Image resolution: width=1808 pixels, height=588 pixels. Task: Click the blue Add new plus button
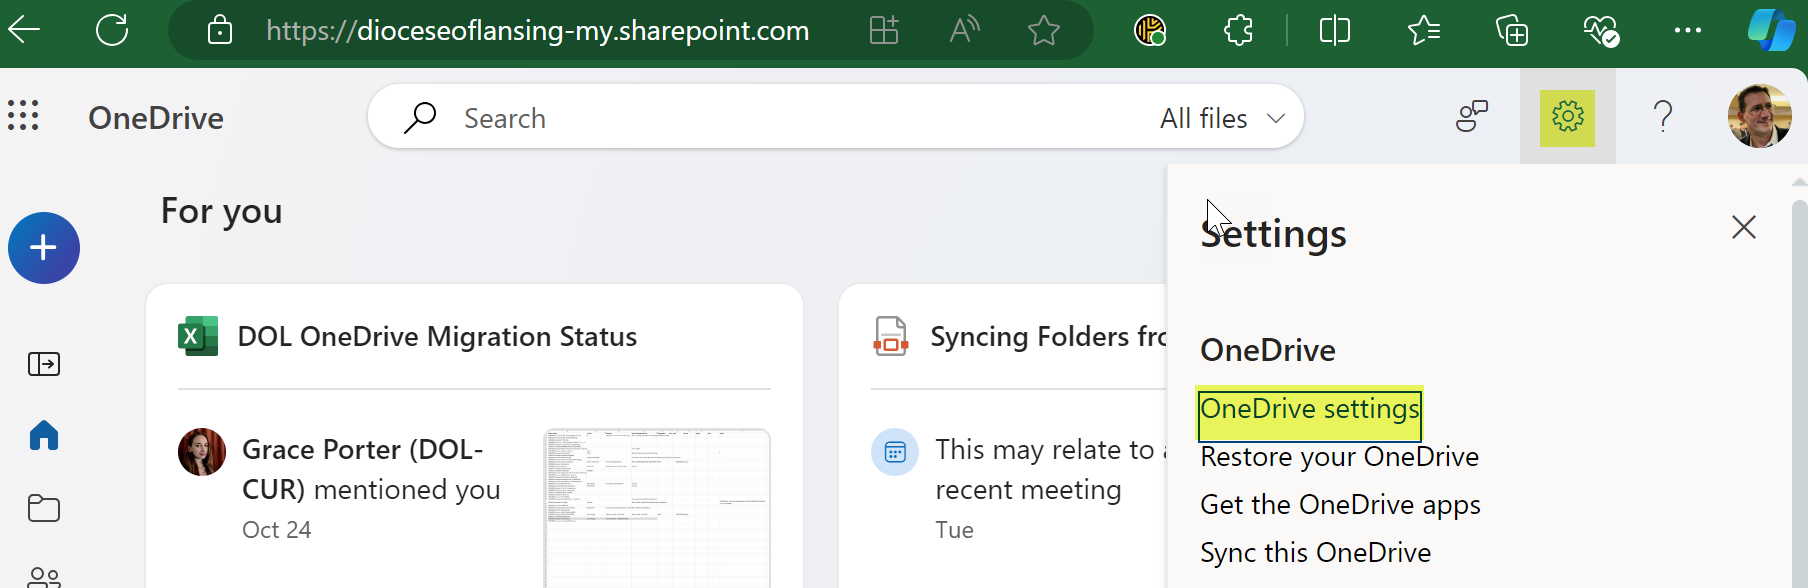[x=44, y=248]
